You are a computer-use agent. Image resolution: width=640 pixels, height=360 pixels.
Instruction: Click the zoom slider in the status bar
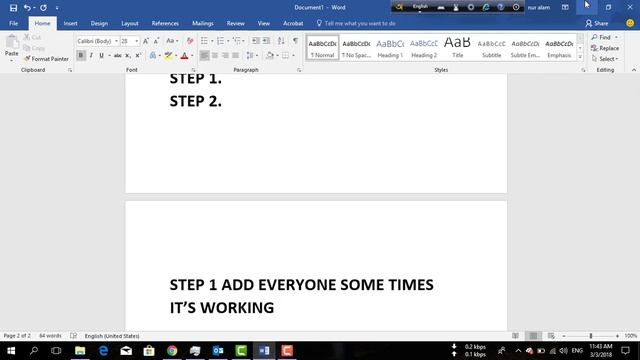pyautogui.click(x=591, y=336)
